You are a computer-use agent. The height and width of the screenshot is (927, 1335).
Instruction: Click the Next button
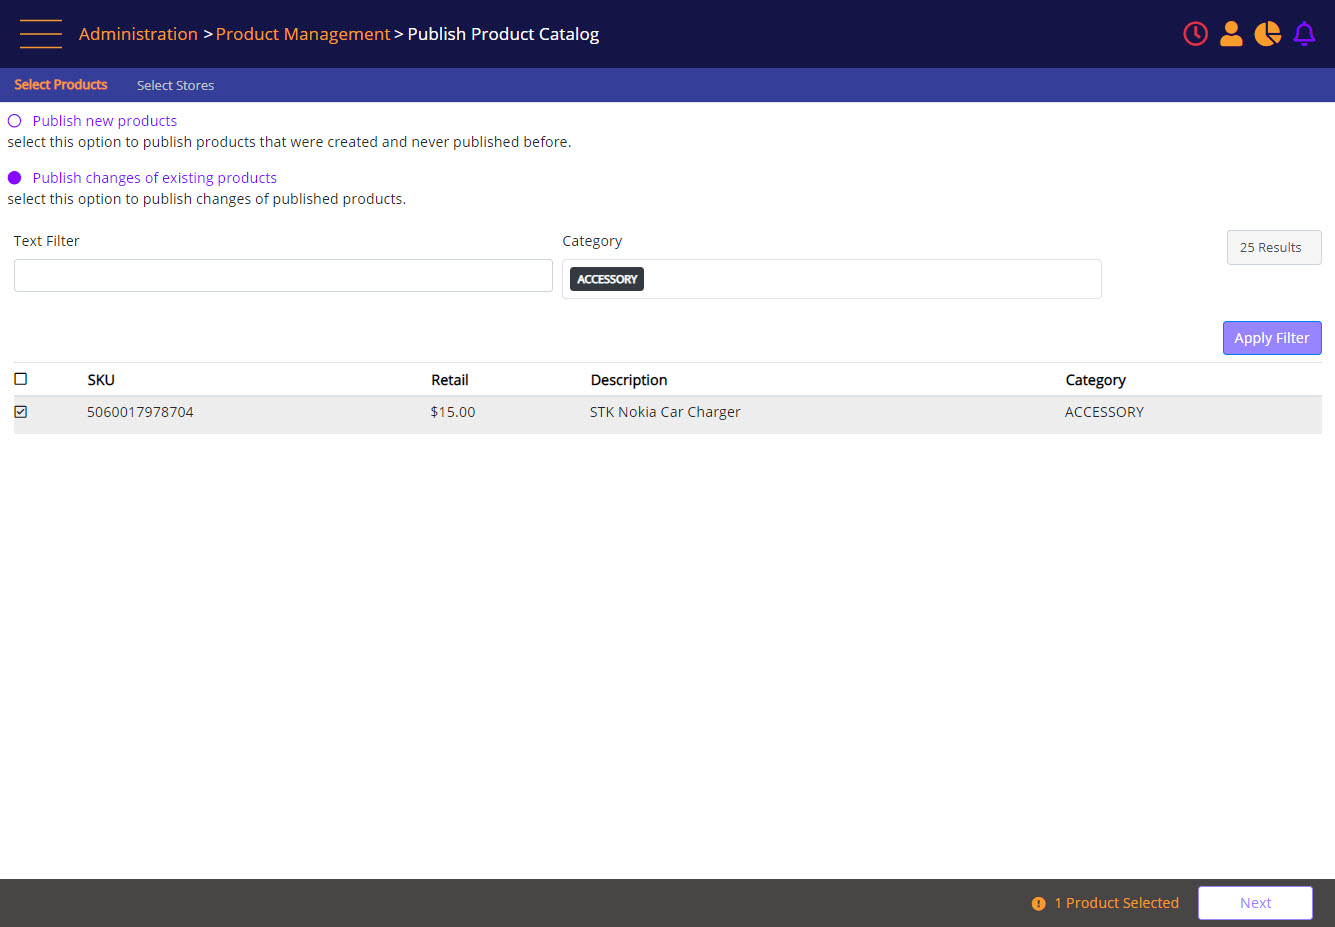pos(1255,903)
